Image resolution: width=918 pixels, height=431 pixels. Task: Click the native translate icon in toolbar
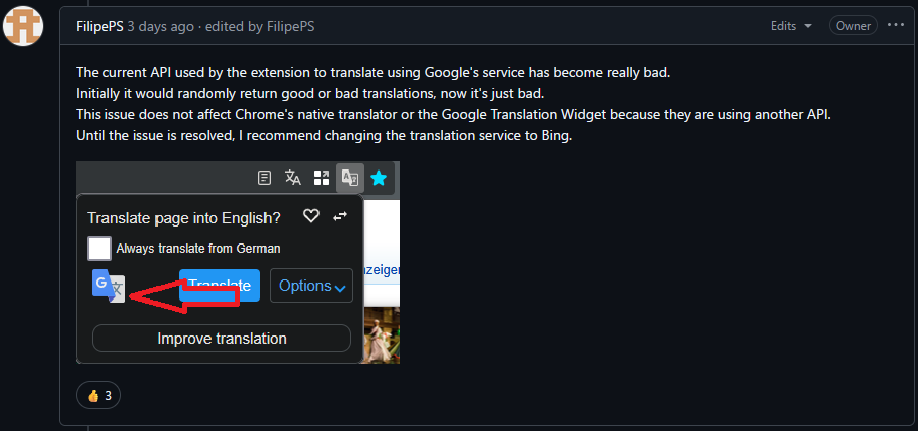click(x=293, y=177)
